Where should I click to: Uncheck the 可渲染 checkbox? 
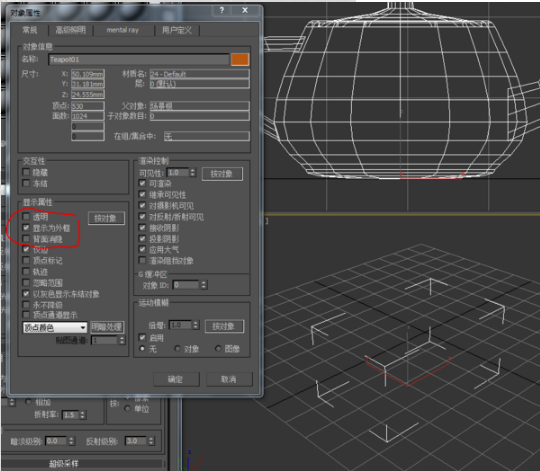(x=142, y=183)
